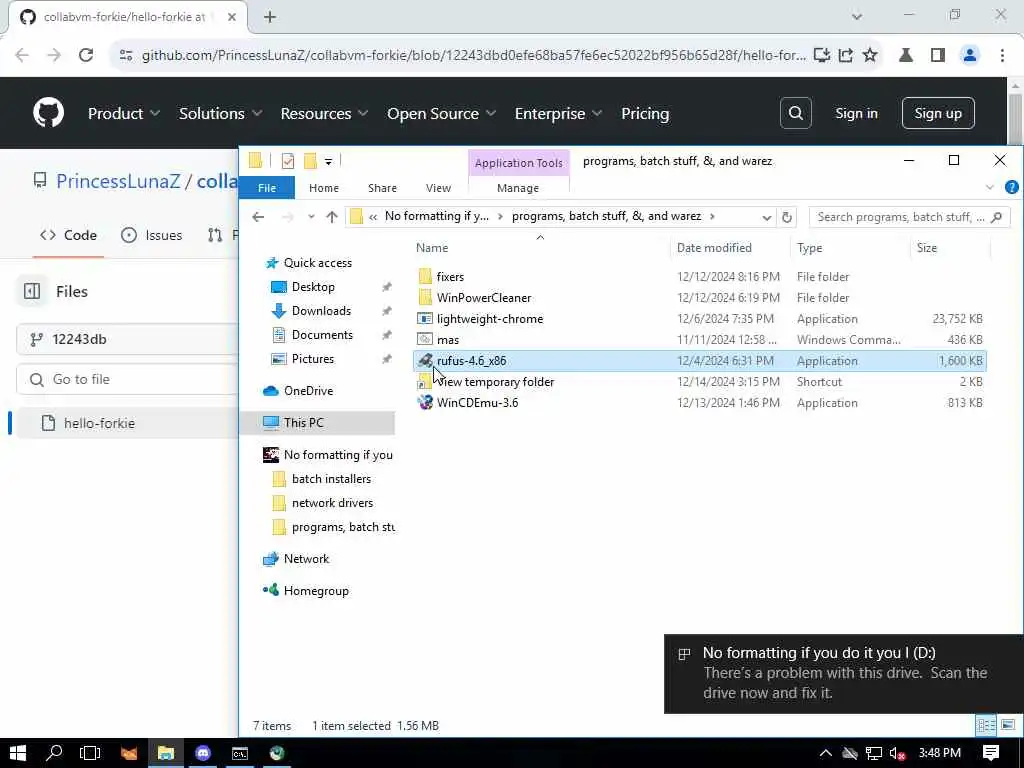This screenshot has height=768, width=1024.
Task: Open Chrome's three-dot menu
Action: tap(1002, 55)
